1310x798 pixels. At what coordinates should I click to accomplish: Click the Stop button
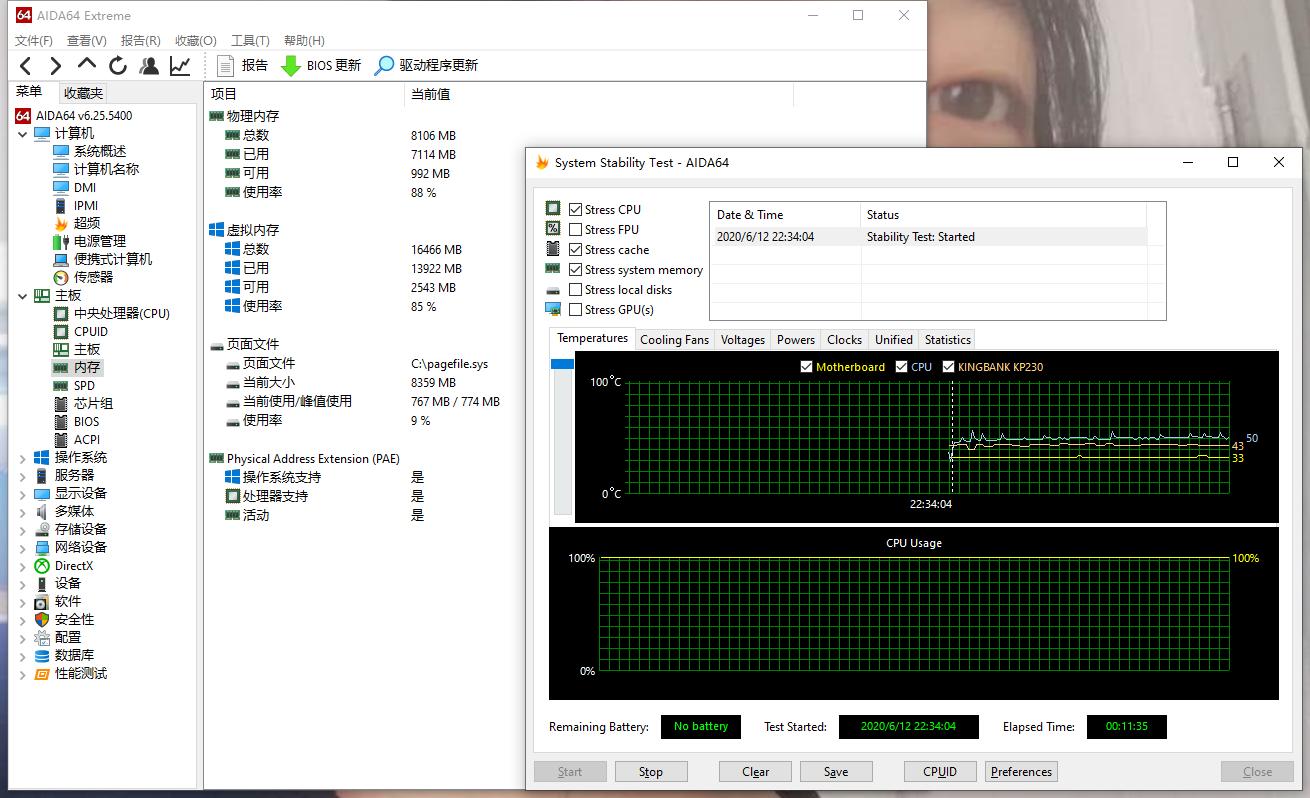650,772
